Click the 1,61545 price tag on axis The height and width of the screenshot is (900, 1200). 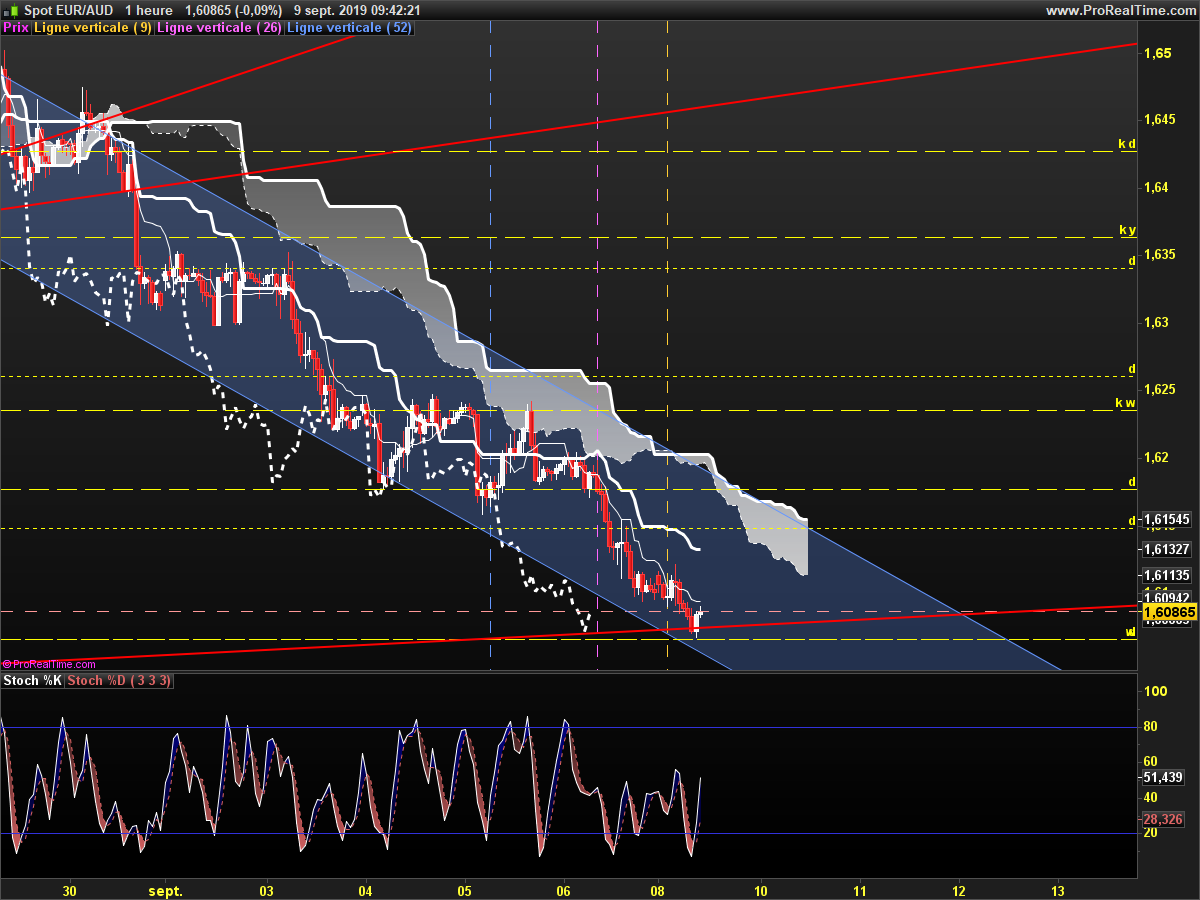[1166, 520]
